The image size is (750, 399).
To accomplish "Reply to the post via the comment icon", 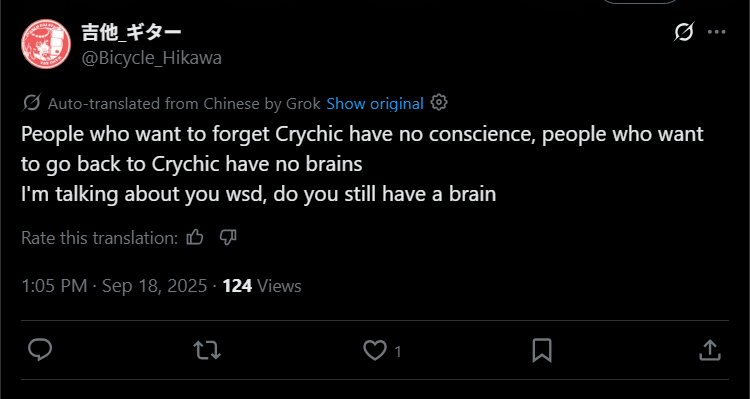I will pos(40,350).
